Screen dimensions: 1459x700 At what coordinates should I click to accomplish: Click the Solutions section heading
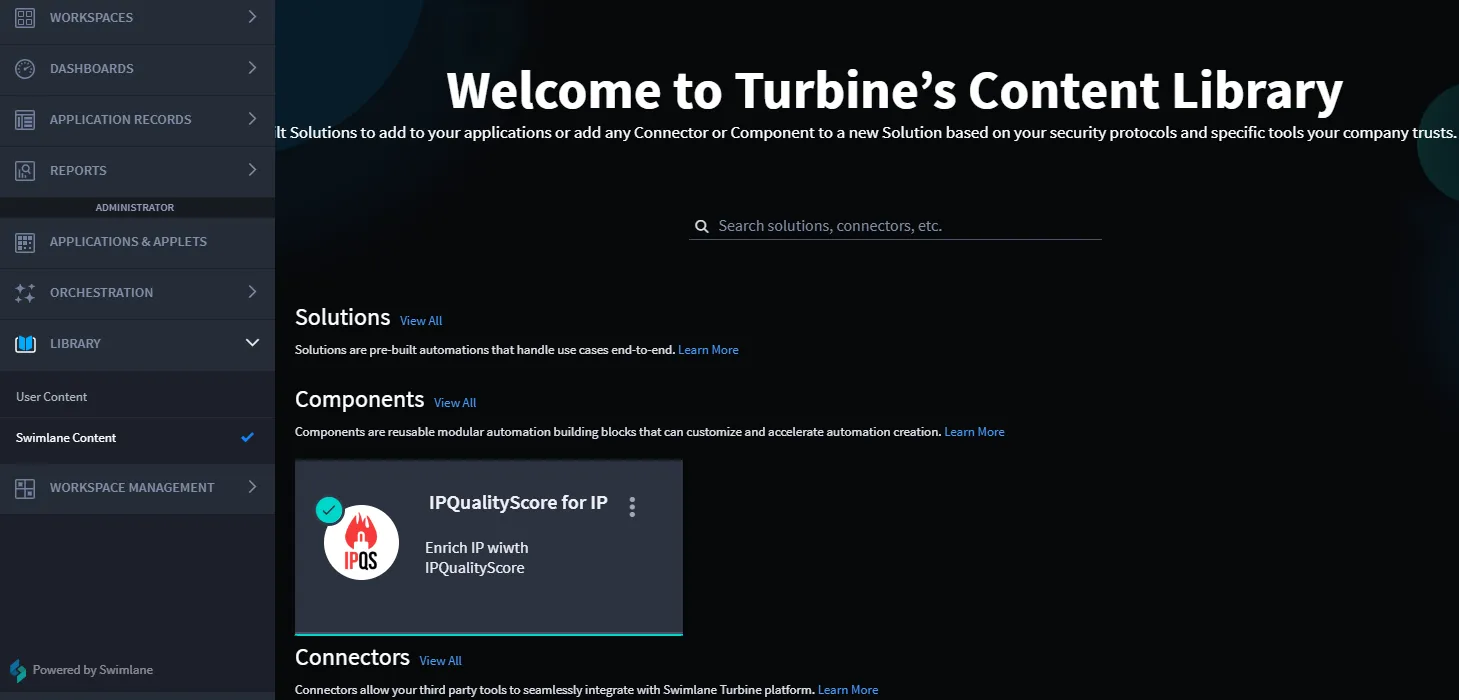343,318
